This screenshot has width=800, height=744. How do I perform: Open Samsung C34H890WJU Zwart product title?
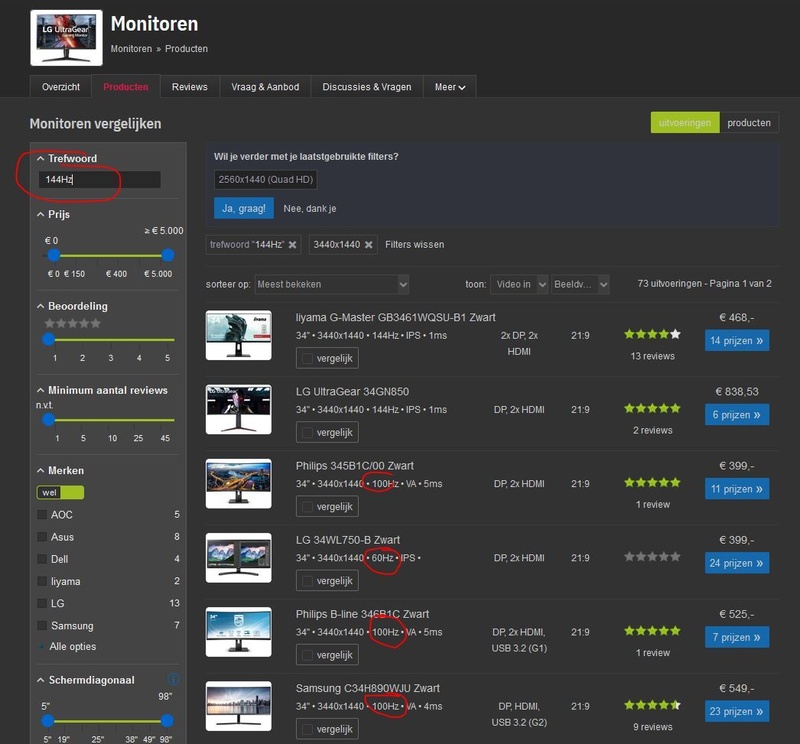pos(367,688)
